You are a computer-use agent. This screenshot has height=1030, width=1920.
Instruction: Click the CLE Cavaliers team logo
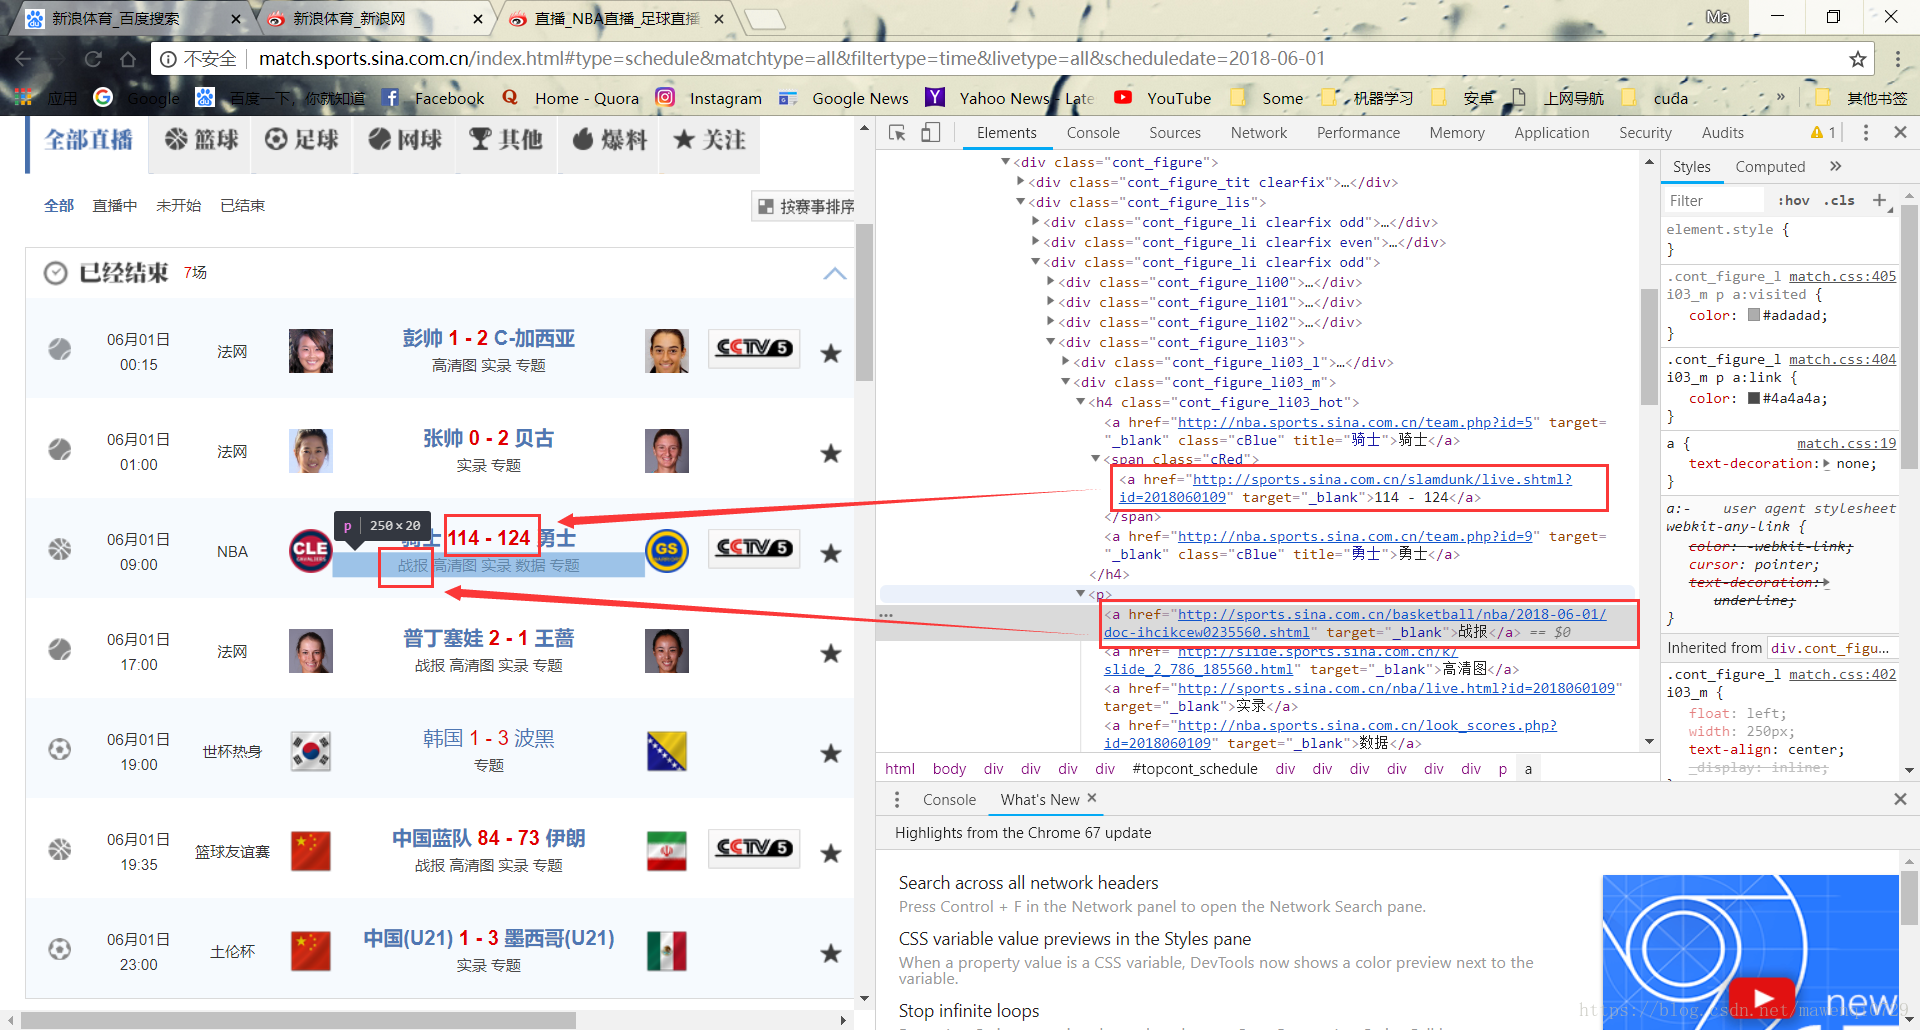[x=310, y=551]
